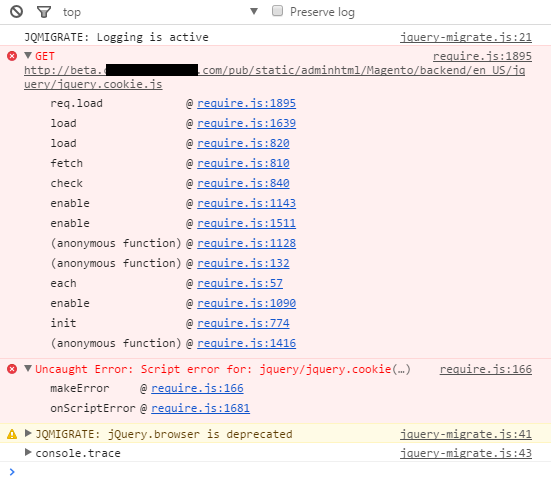Open the jquery-migrate.js:21 source link
This screenshot has width=551, height=495.
pos(466,37)
